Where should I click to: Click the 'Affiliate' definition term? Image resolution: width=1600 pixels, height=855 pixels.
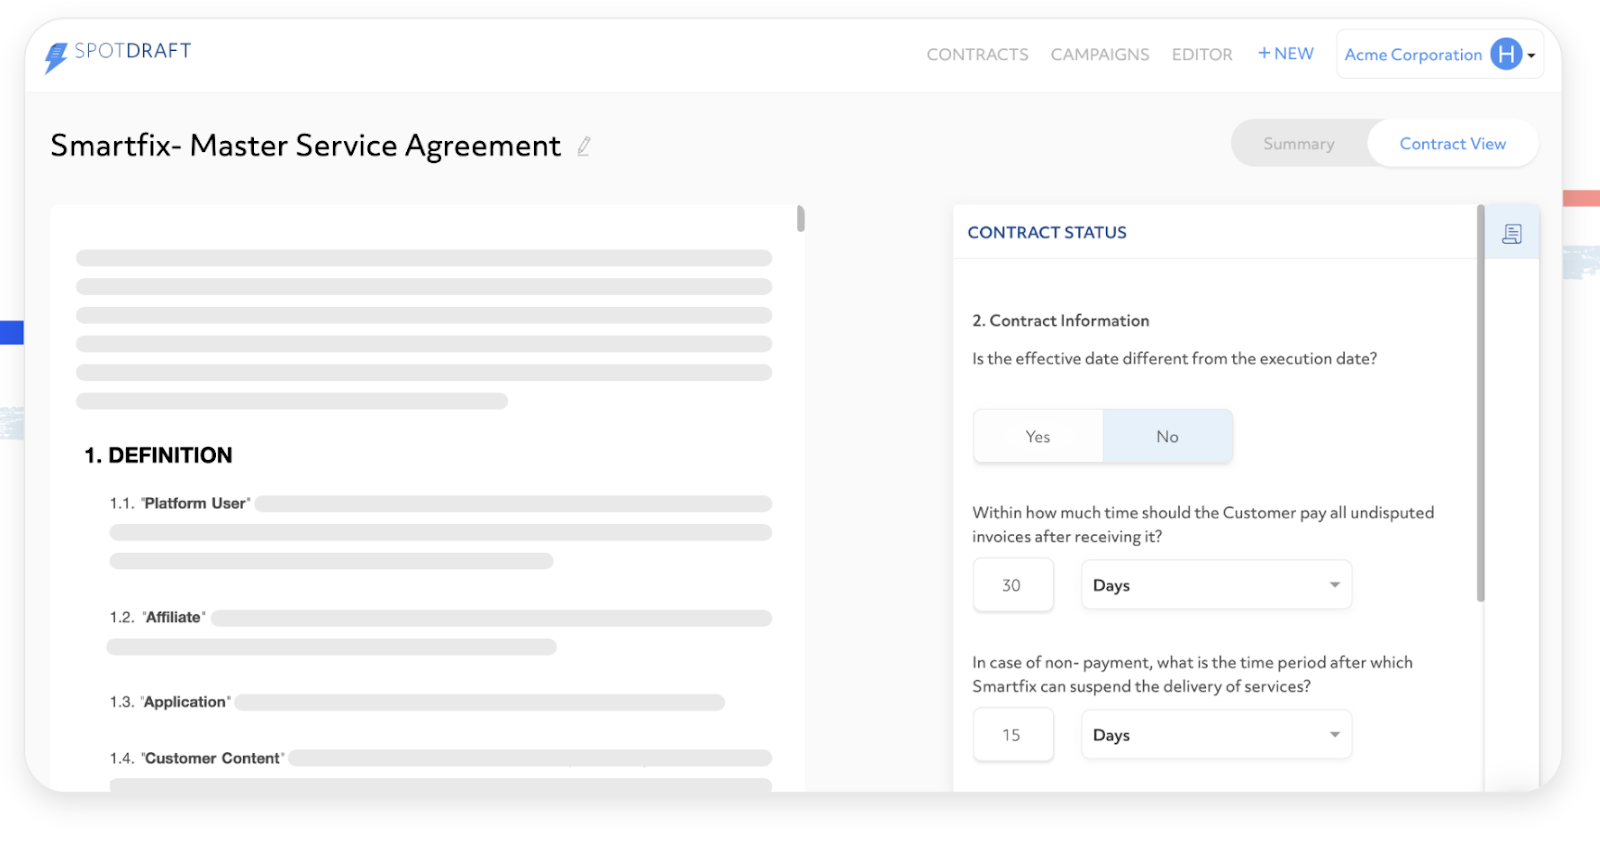click(174, 617)
